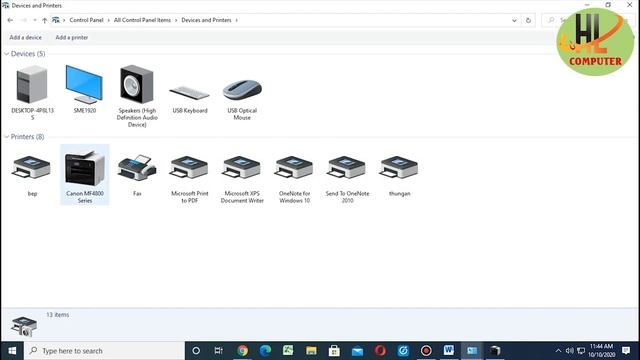Viewport: 640px width, 360px height.
Task: Click Add a printer
Action: click(x=72, y=37)
